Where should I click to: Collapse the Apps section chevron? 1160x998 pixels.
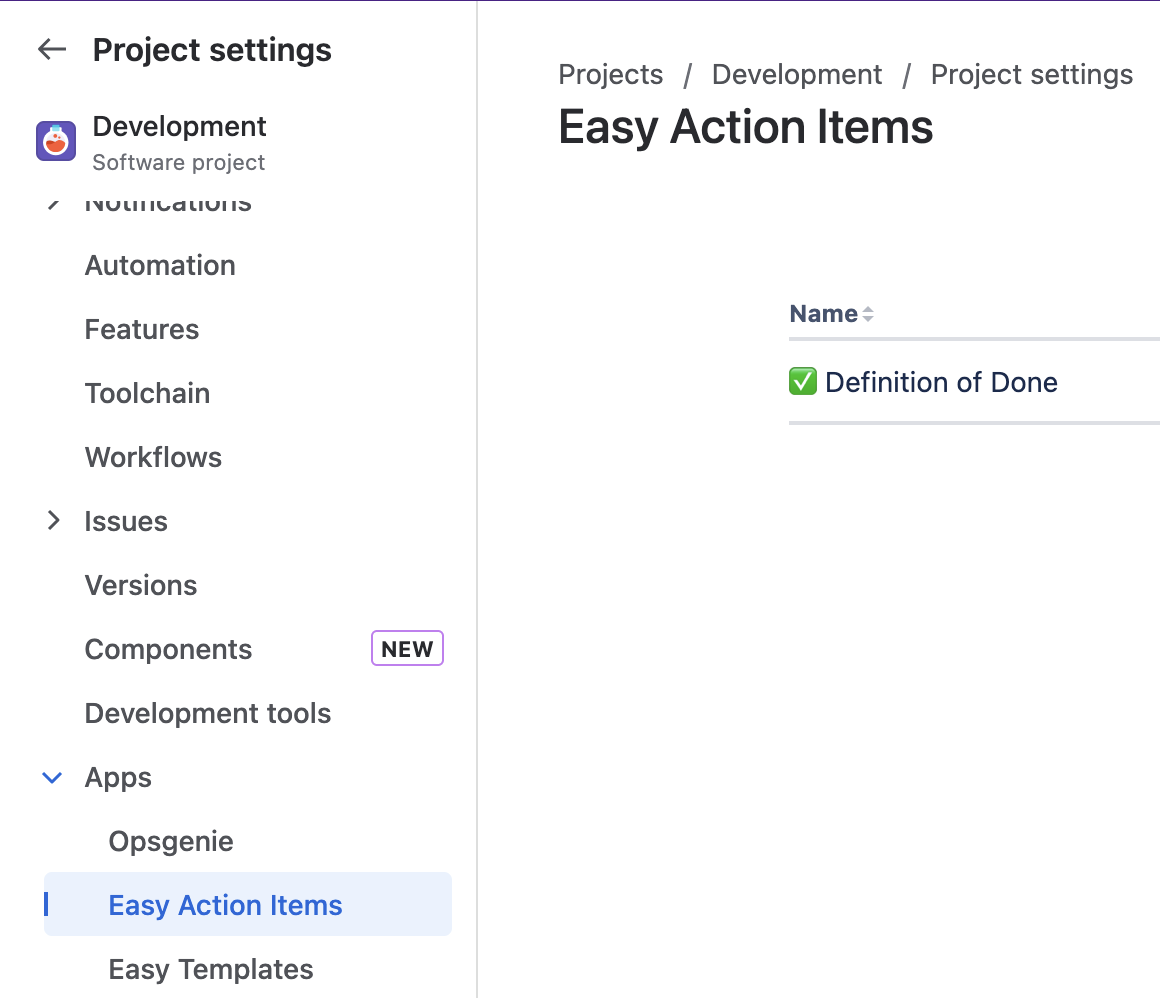tap(53, 778)
